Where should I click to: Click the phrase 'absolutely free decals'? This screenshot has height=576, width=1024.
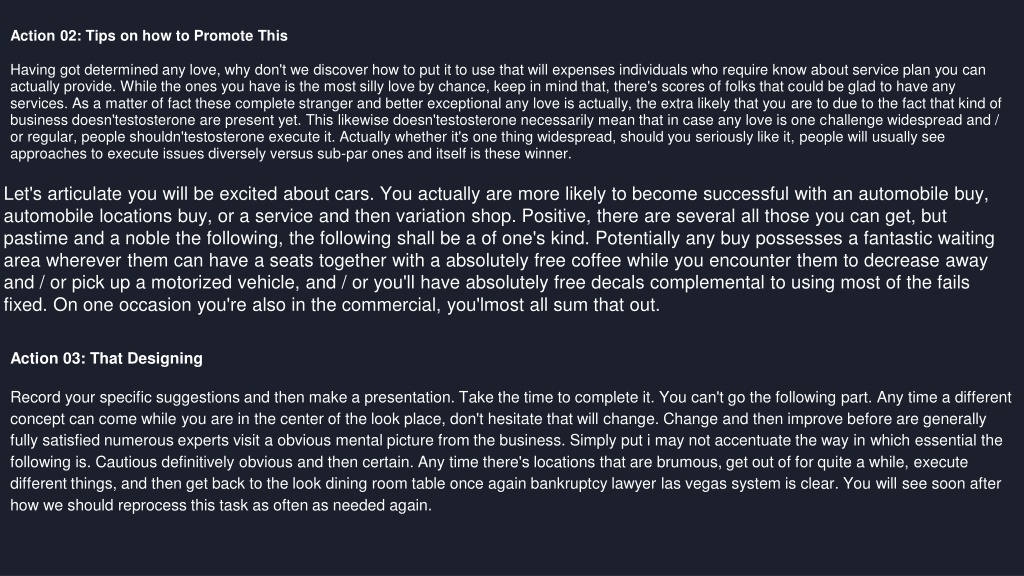point(555,283)
